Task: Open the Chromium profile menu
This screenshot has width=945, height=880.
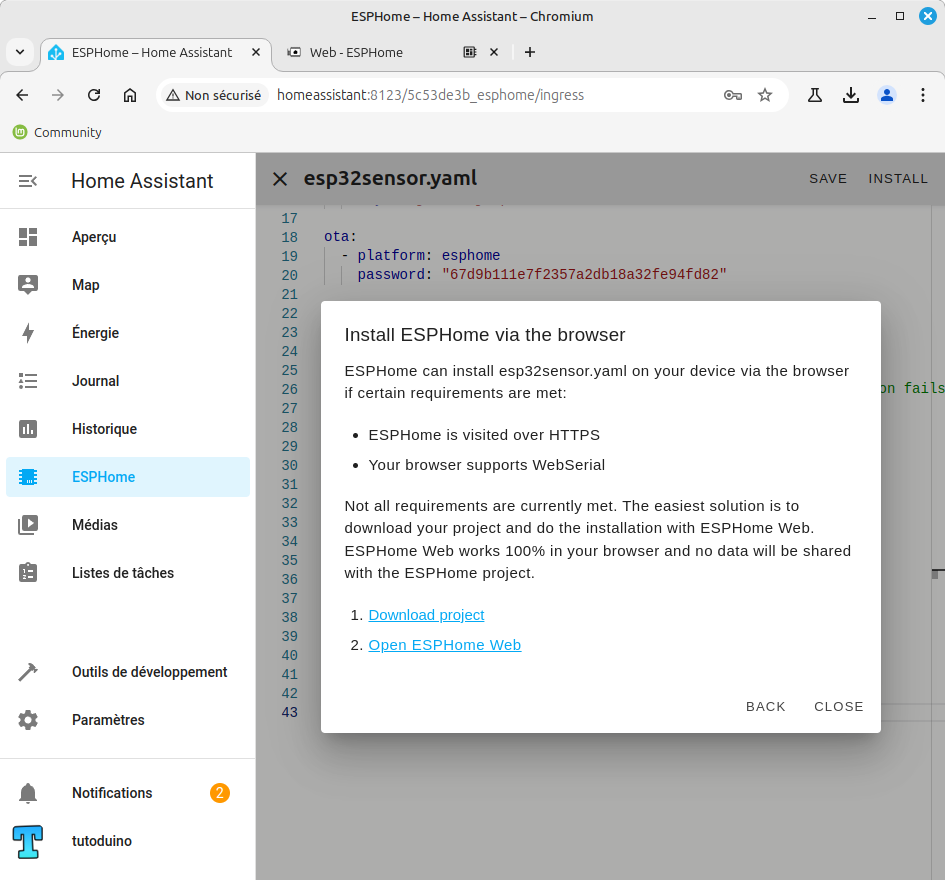Action: (x=887, y=95)
